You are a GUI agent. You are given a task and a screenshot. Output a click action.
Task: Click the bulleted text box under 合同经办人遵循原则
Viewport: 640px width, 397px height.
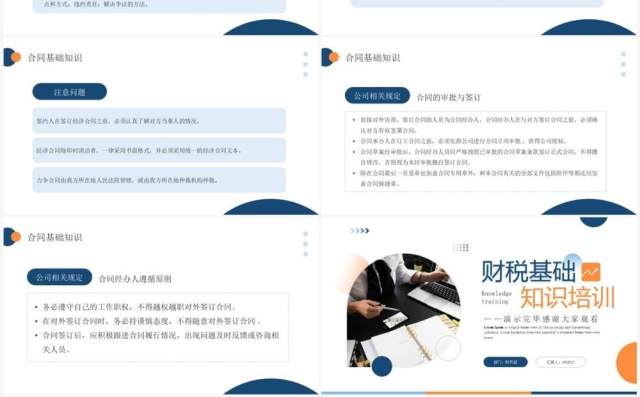pos(158,327)
